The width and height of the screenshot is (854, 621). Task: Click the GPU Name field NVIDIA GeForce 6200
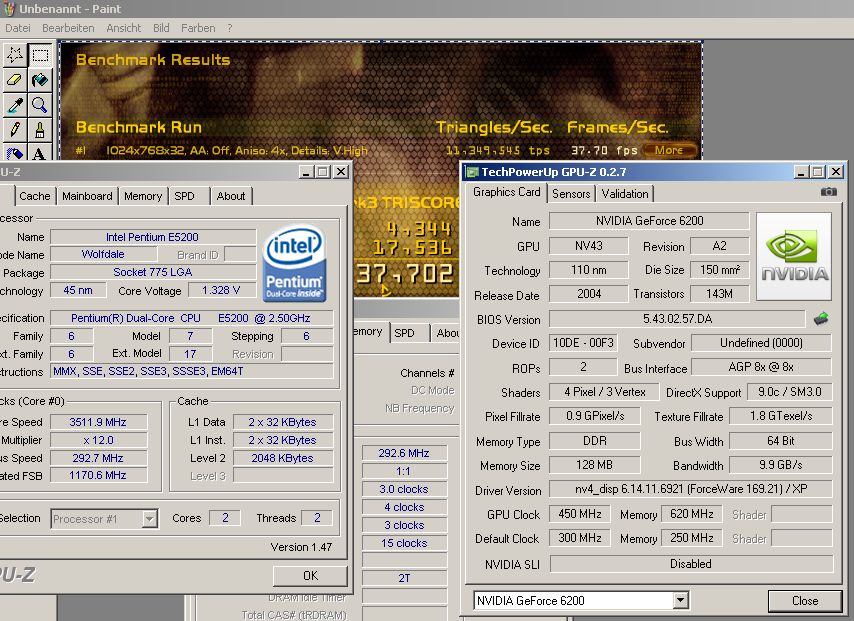(x=649, y=221)
